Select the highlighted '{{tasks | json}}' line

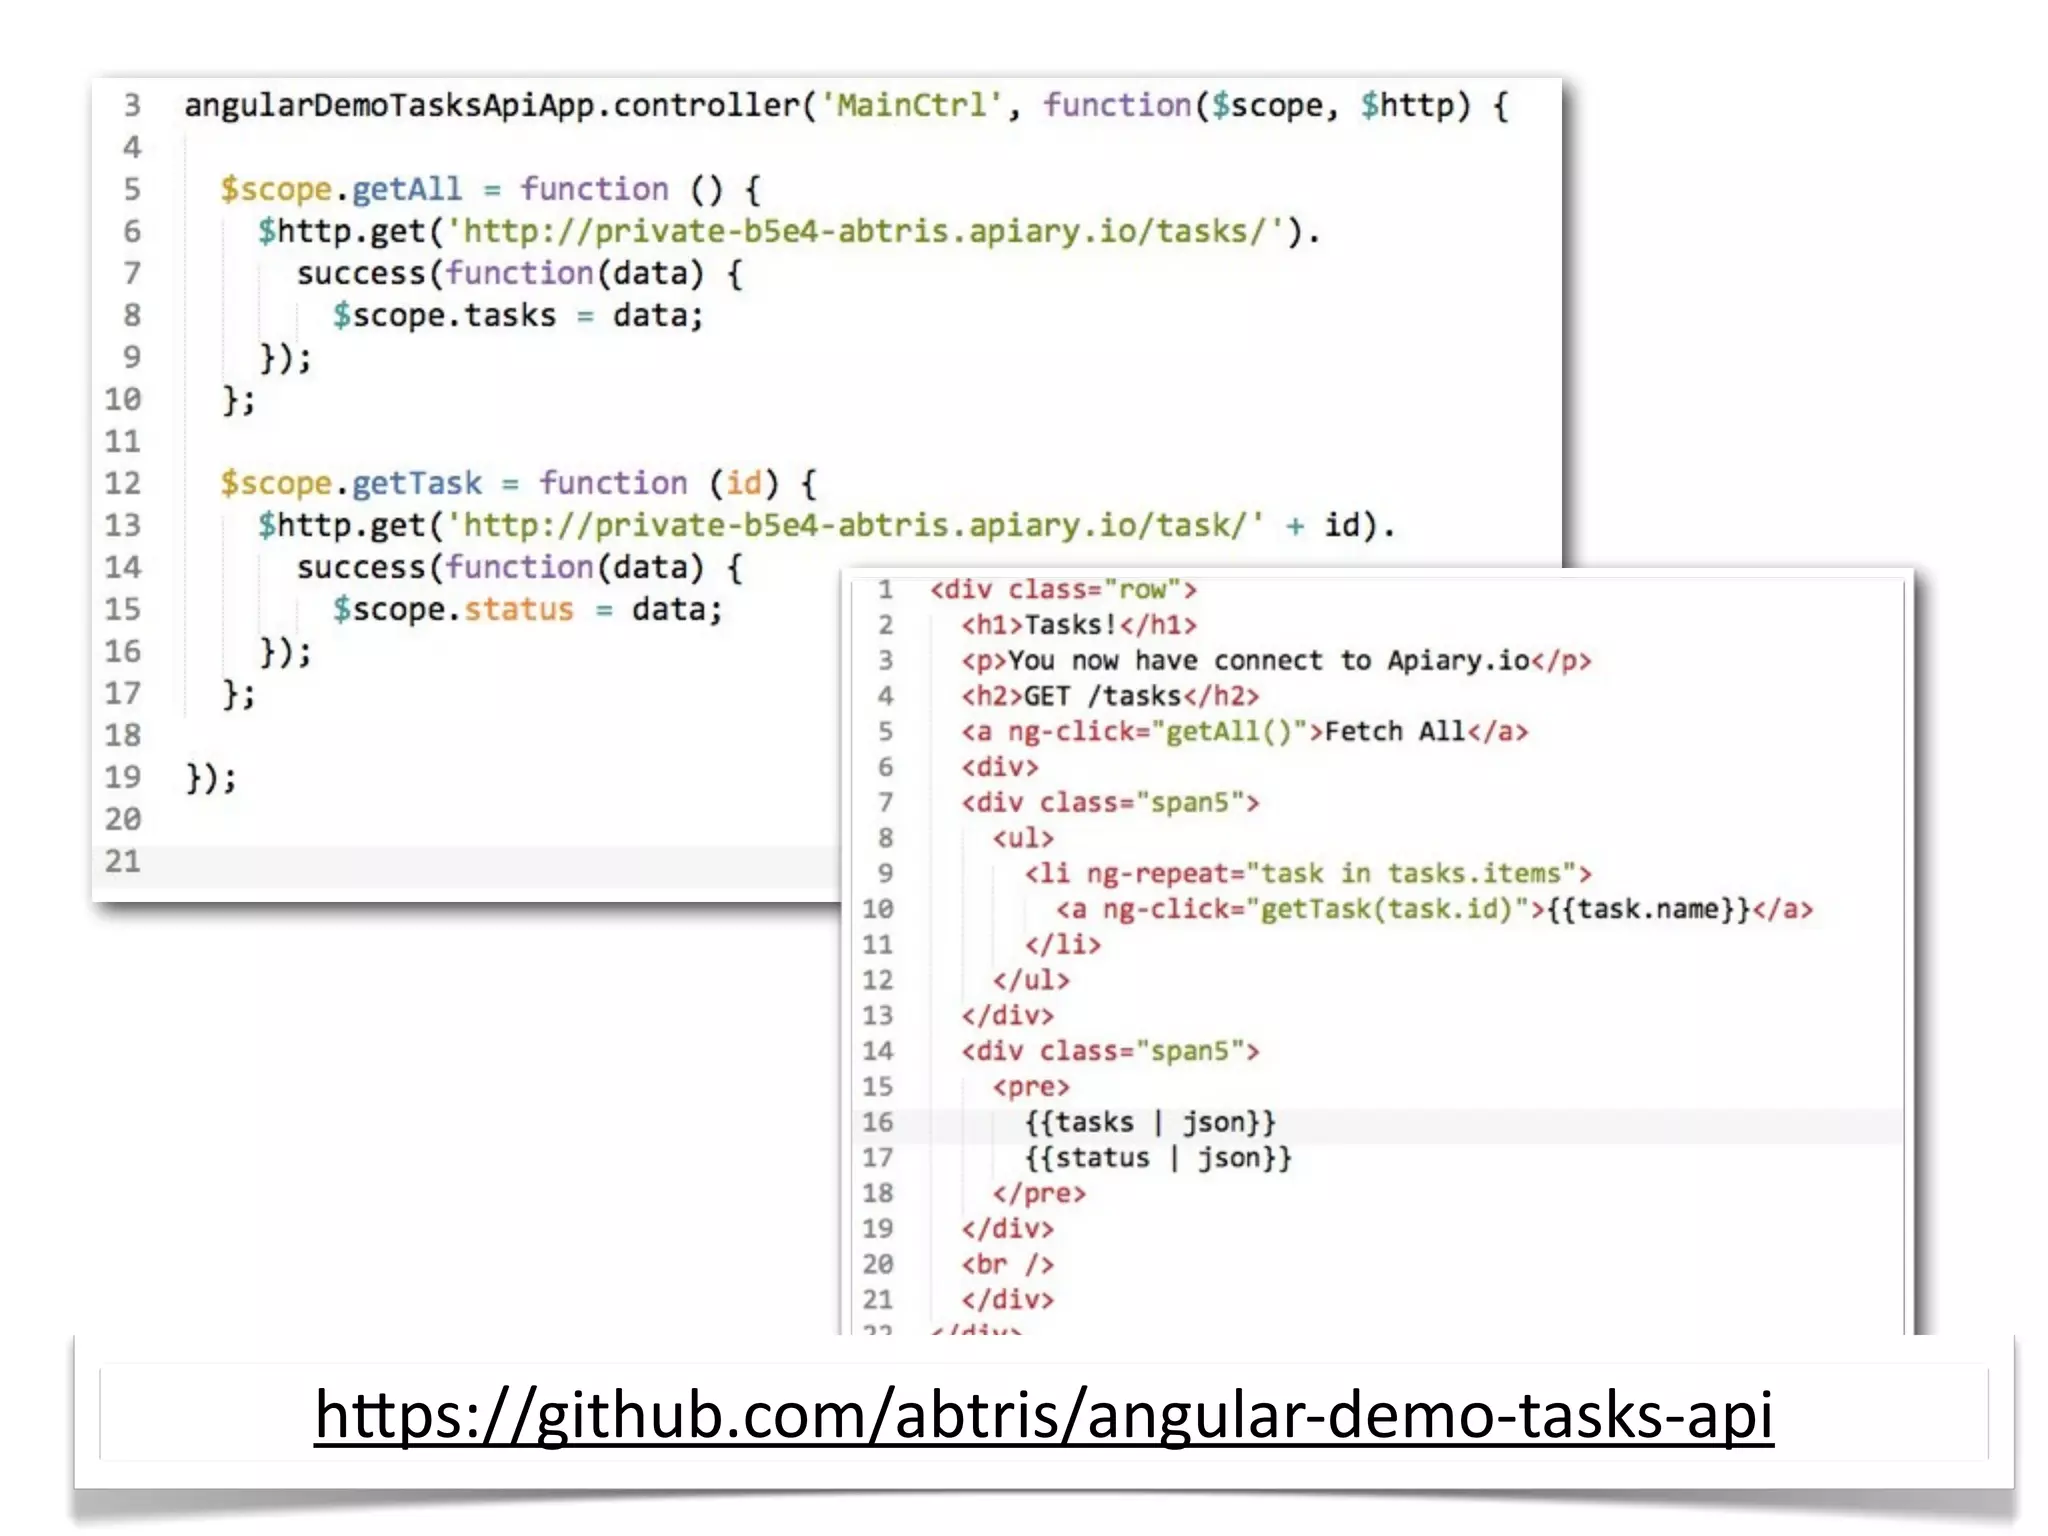coord(1150,1122)
